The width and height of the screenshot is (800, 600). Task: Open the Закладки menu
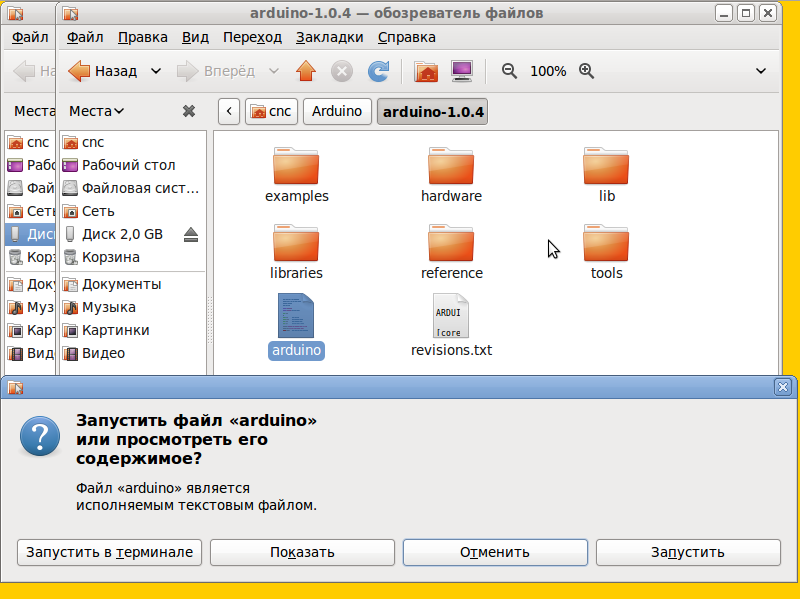tap(330, 37)
